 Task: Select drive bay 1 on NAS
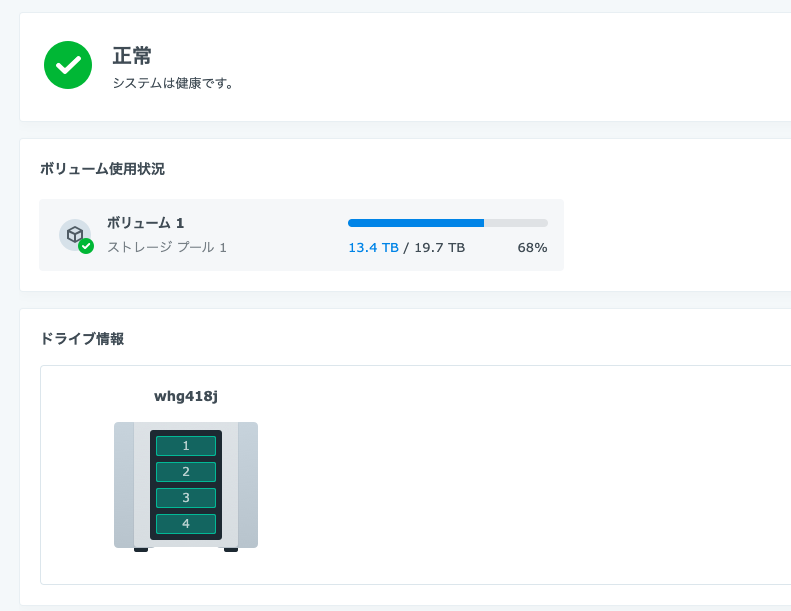[x=186, y=446]
